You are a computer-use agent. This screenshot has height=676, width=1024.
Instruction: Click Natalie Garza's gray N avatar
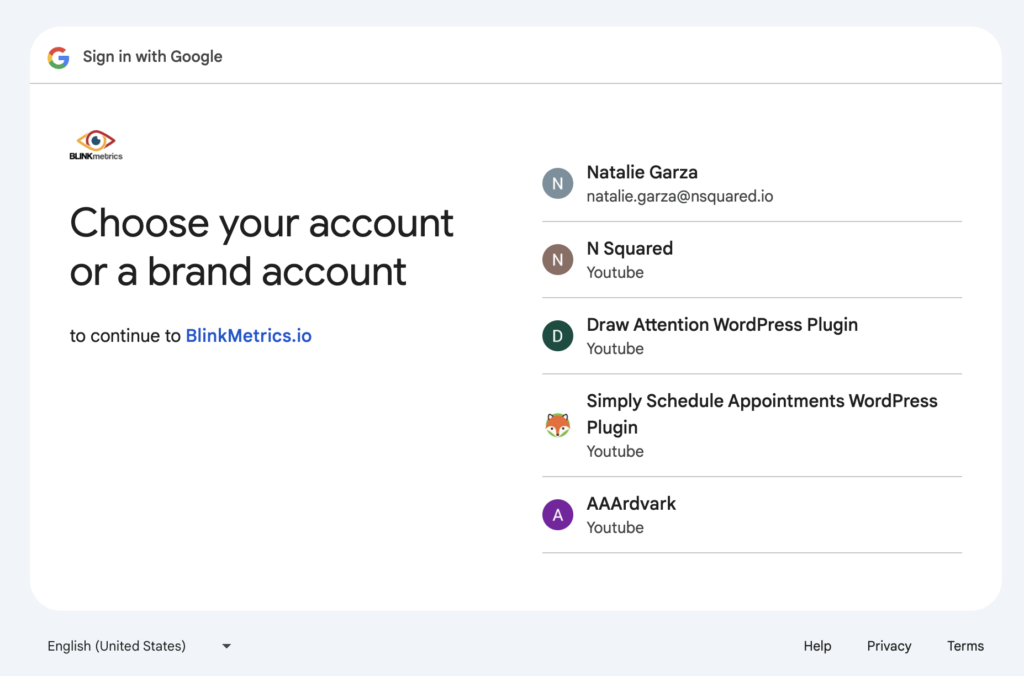click(557, 184)
